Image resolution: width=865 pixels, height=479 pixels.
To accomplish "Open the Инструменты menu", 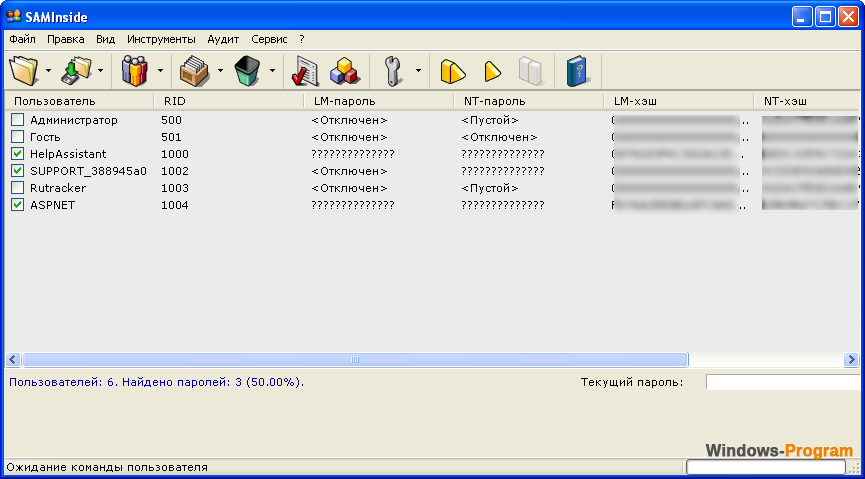I will click(161, 39).
